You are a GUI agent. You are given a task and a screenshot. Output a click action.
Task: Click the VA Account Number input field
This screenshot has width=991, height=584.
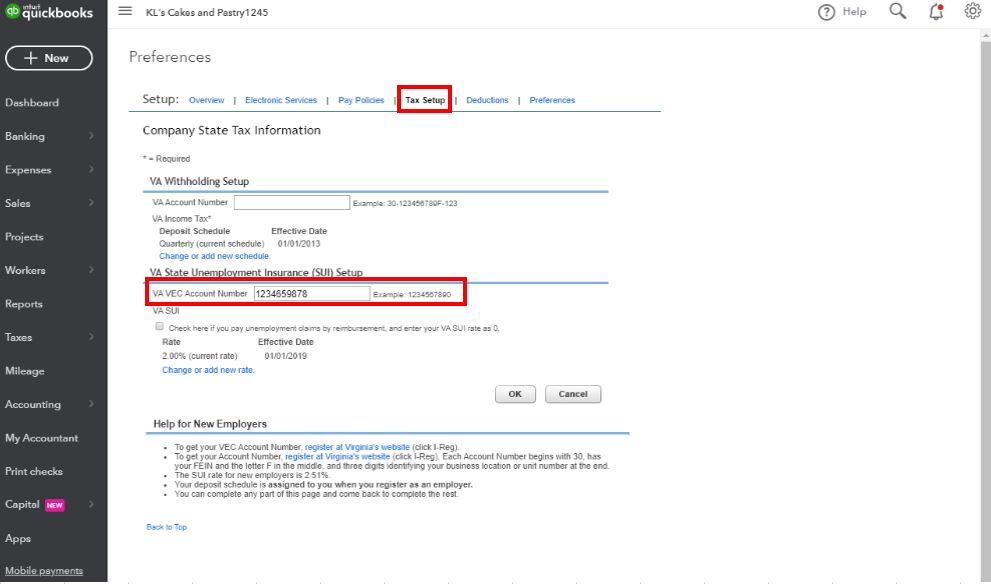pos(291,202)
